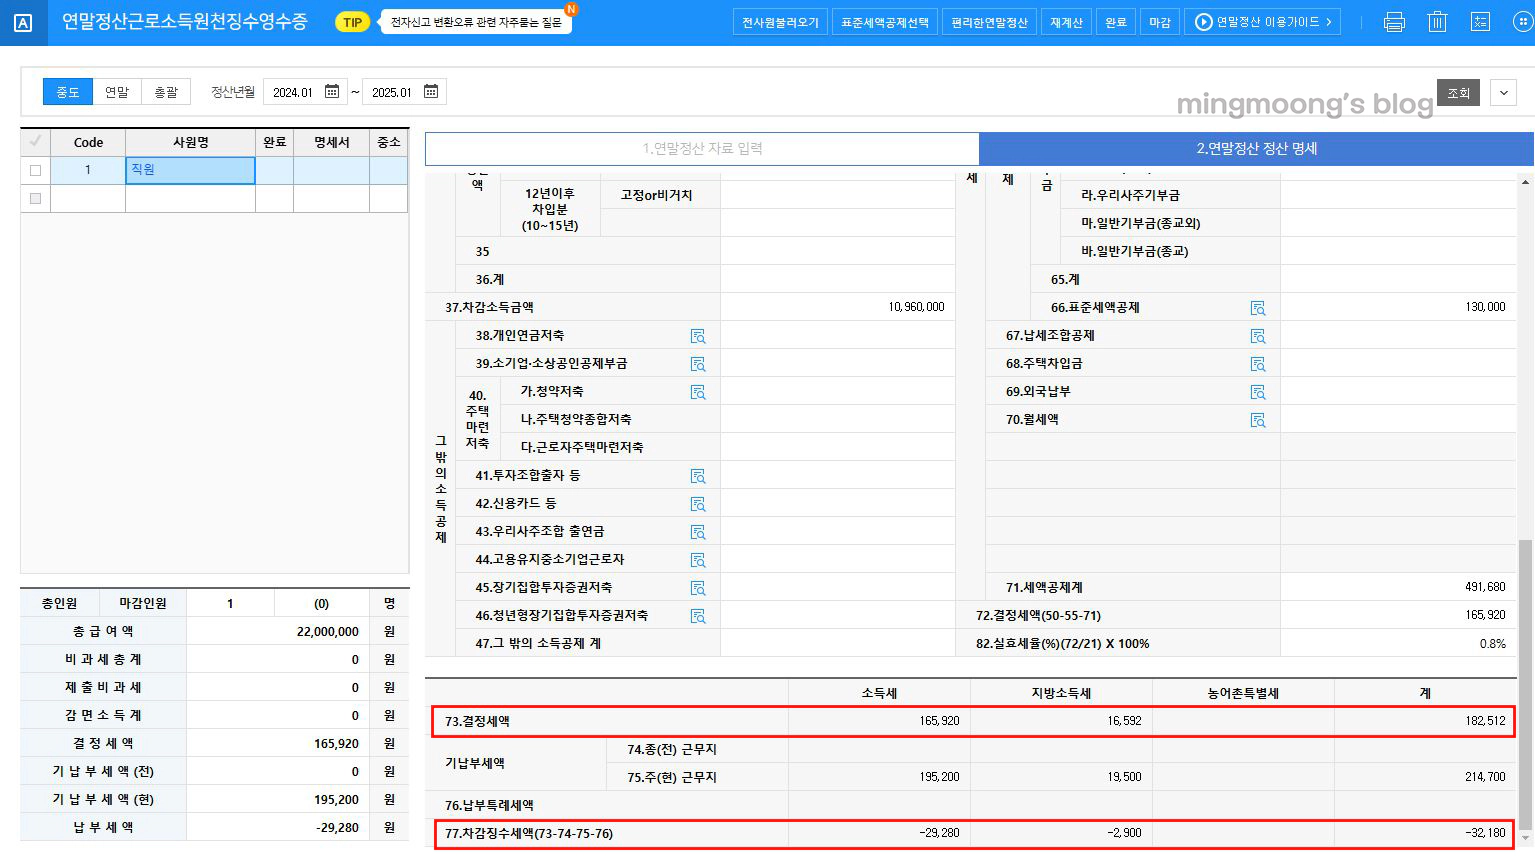Click -29,280 납부세액 in left summary
This screenshot has width=1535, height=857.
tap(337, 828)
